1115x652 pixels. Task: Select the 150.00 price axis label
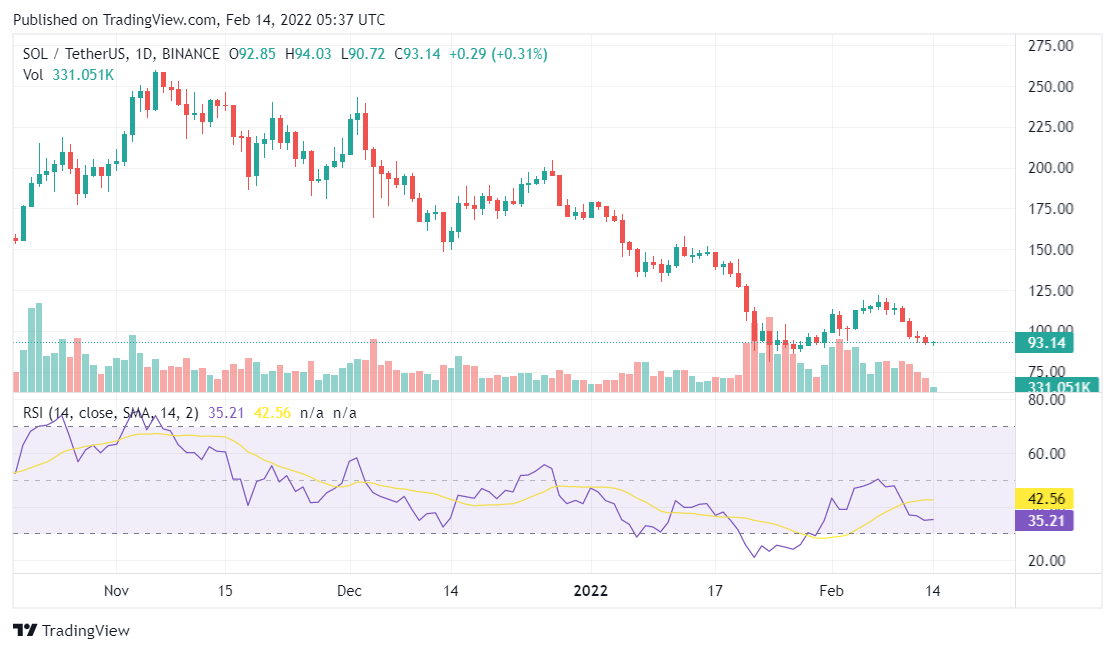(x=1050, y=249)
